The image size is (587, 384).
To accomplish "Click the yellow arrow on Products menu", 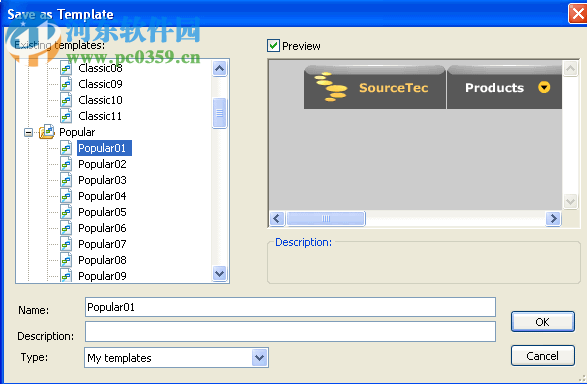I will (544, 87).
